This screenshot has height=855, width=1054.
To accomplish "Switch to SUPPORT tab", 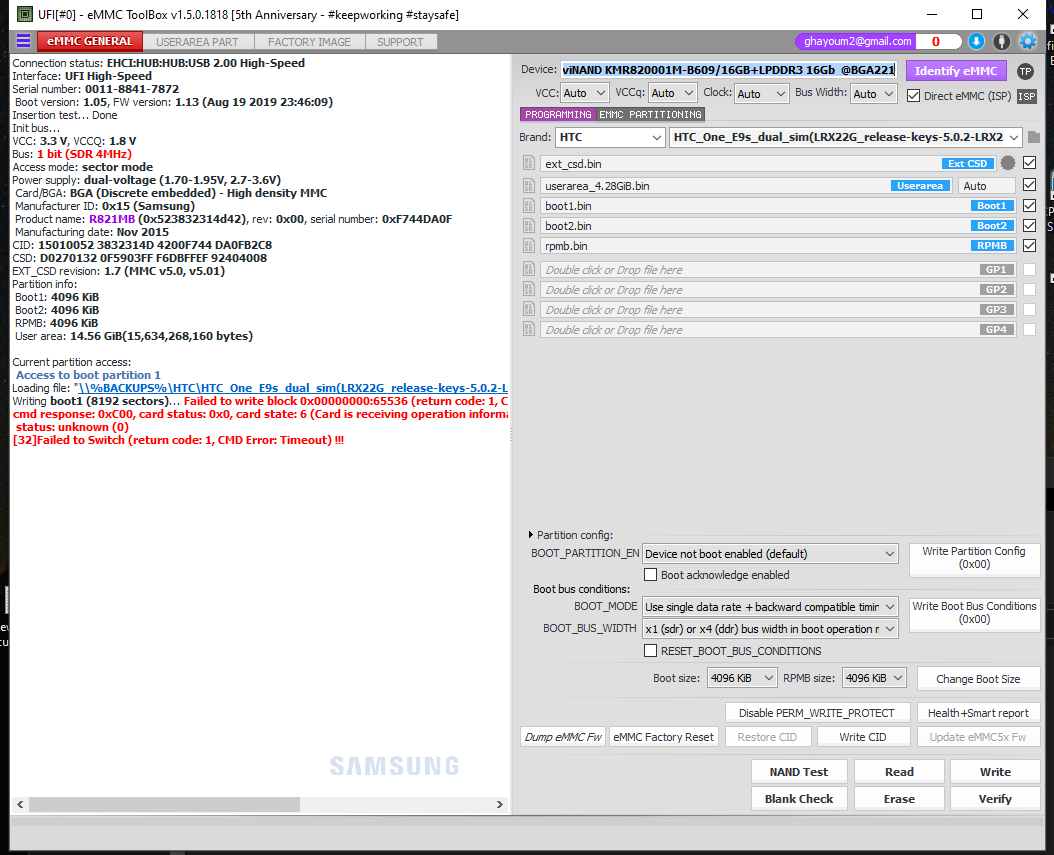I will click(x=401, y=42).
